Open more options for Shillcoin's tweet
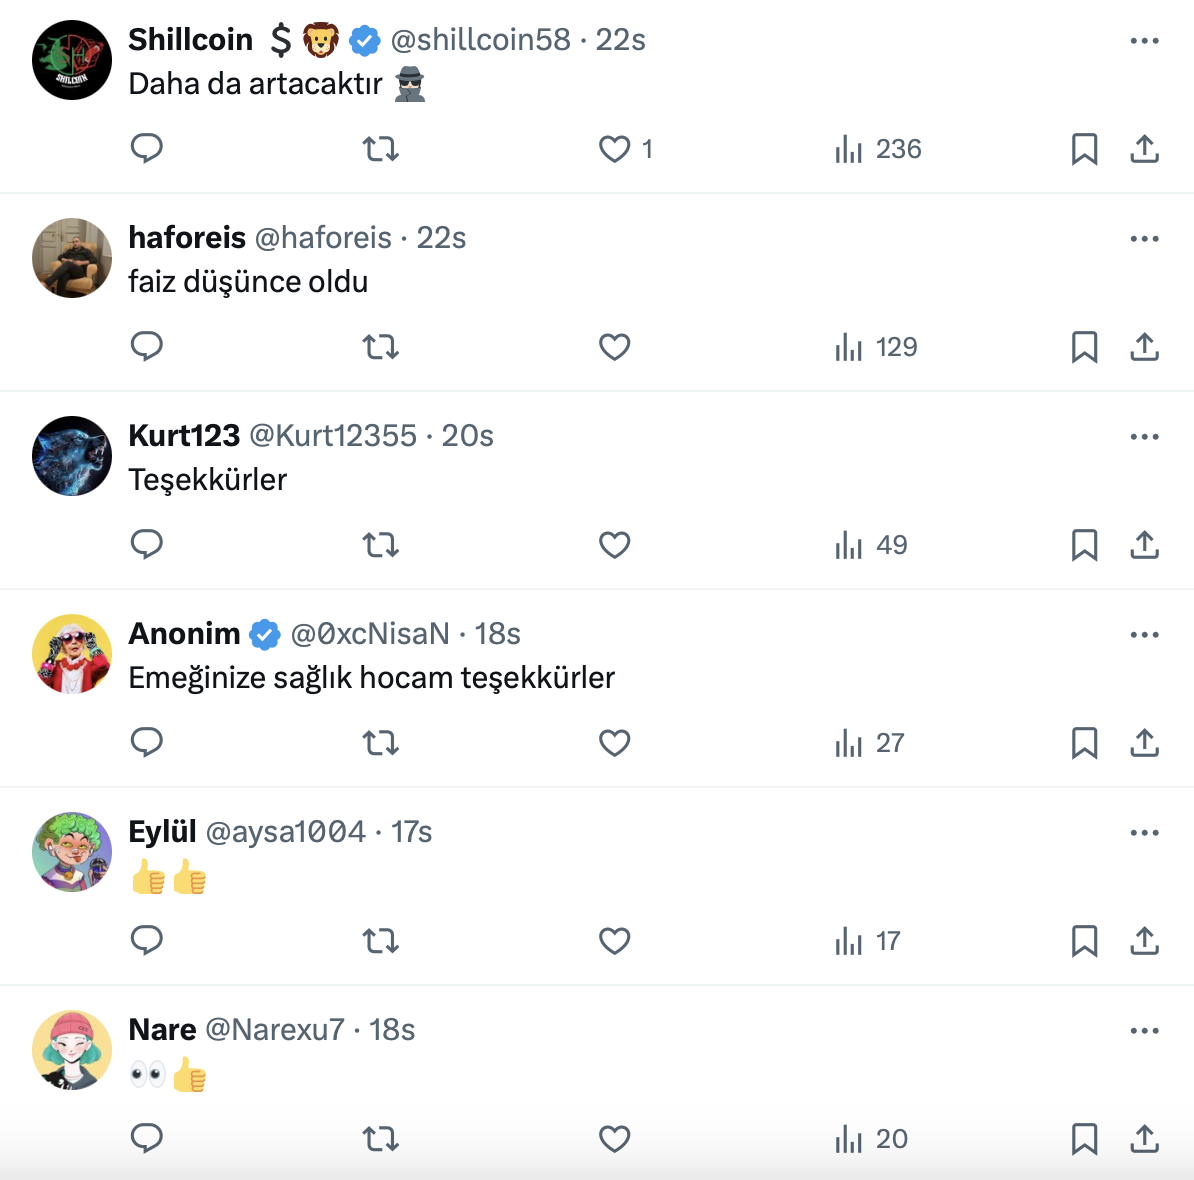The width and height of the screenshot is (1194, 1180). [x=1144, y=41]
